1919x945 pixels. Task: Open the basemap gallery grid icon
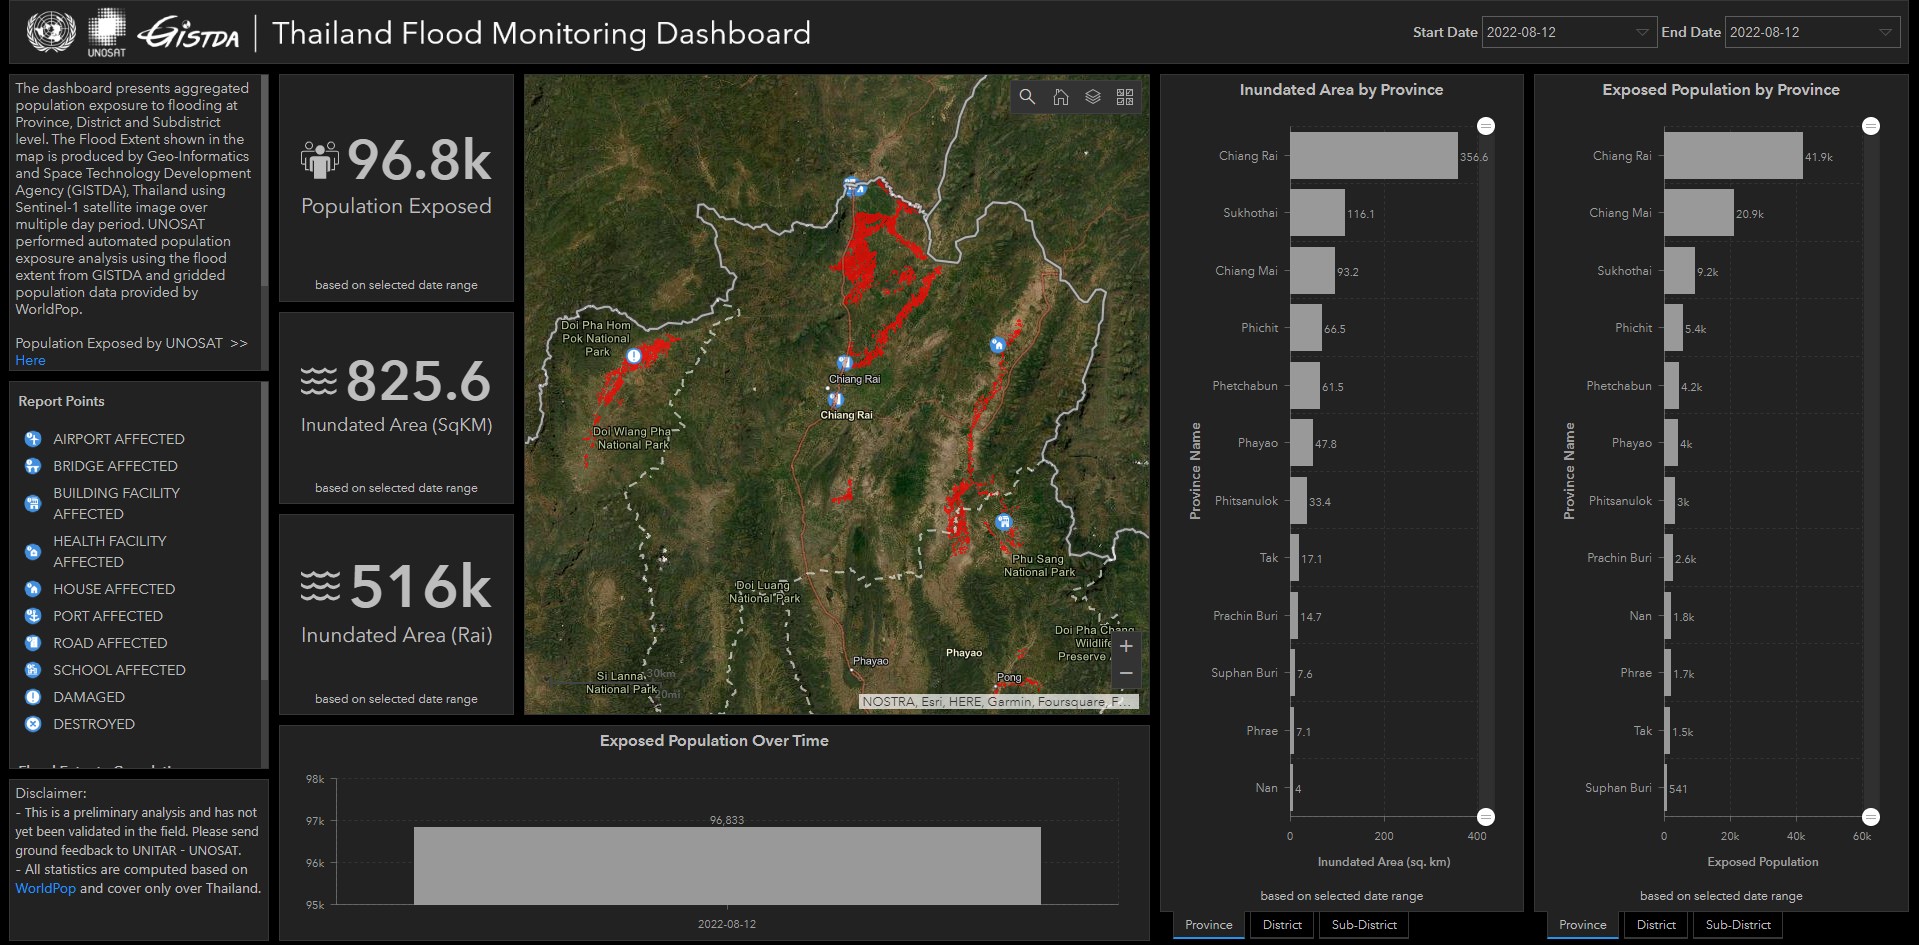coord(1125,97)
